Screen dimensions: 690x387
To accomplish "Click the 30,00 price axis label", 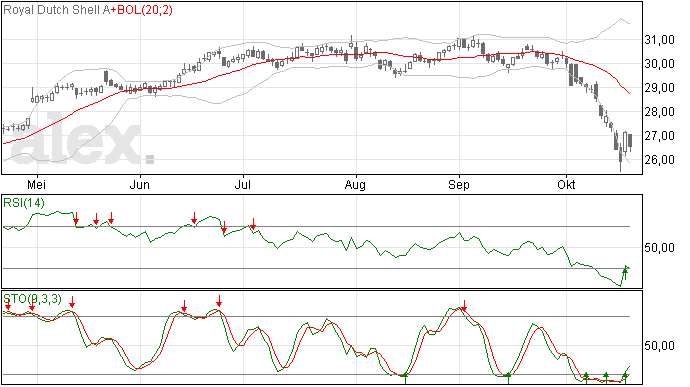I will [659, 64].
